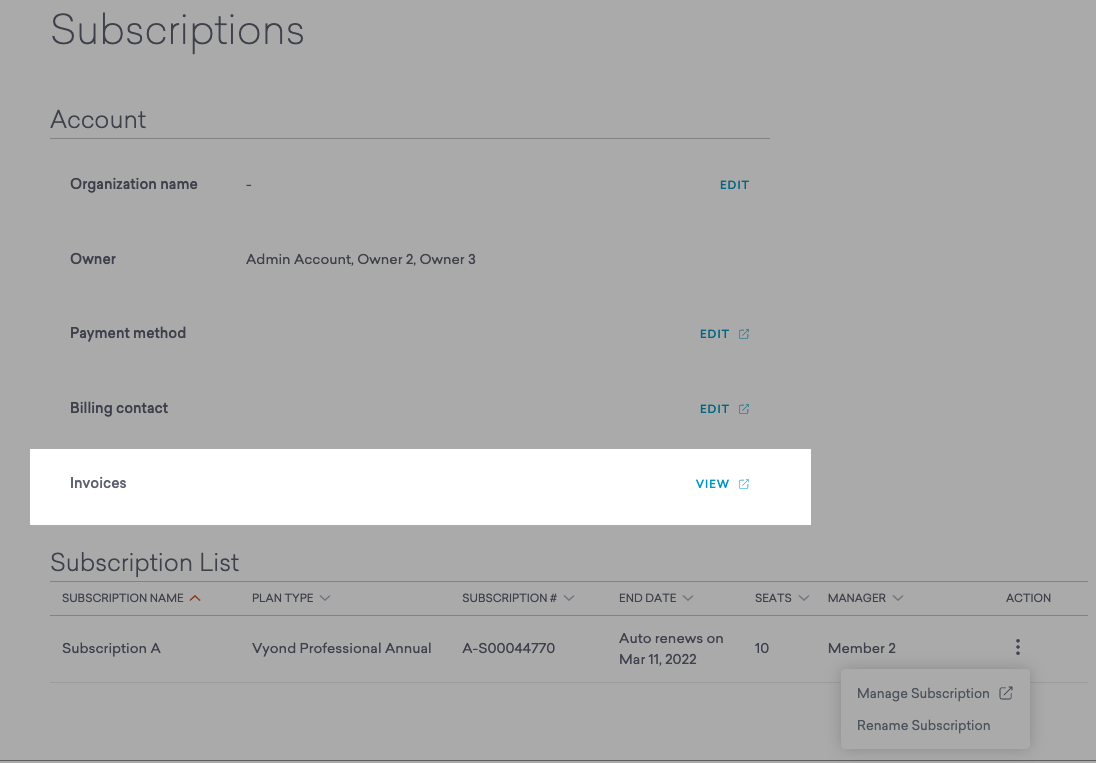
Task: Expand the Seats column chevron
Action: (803, 598)
